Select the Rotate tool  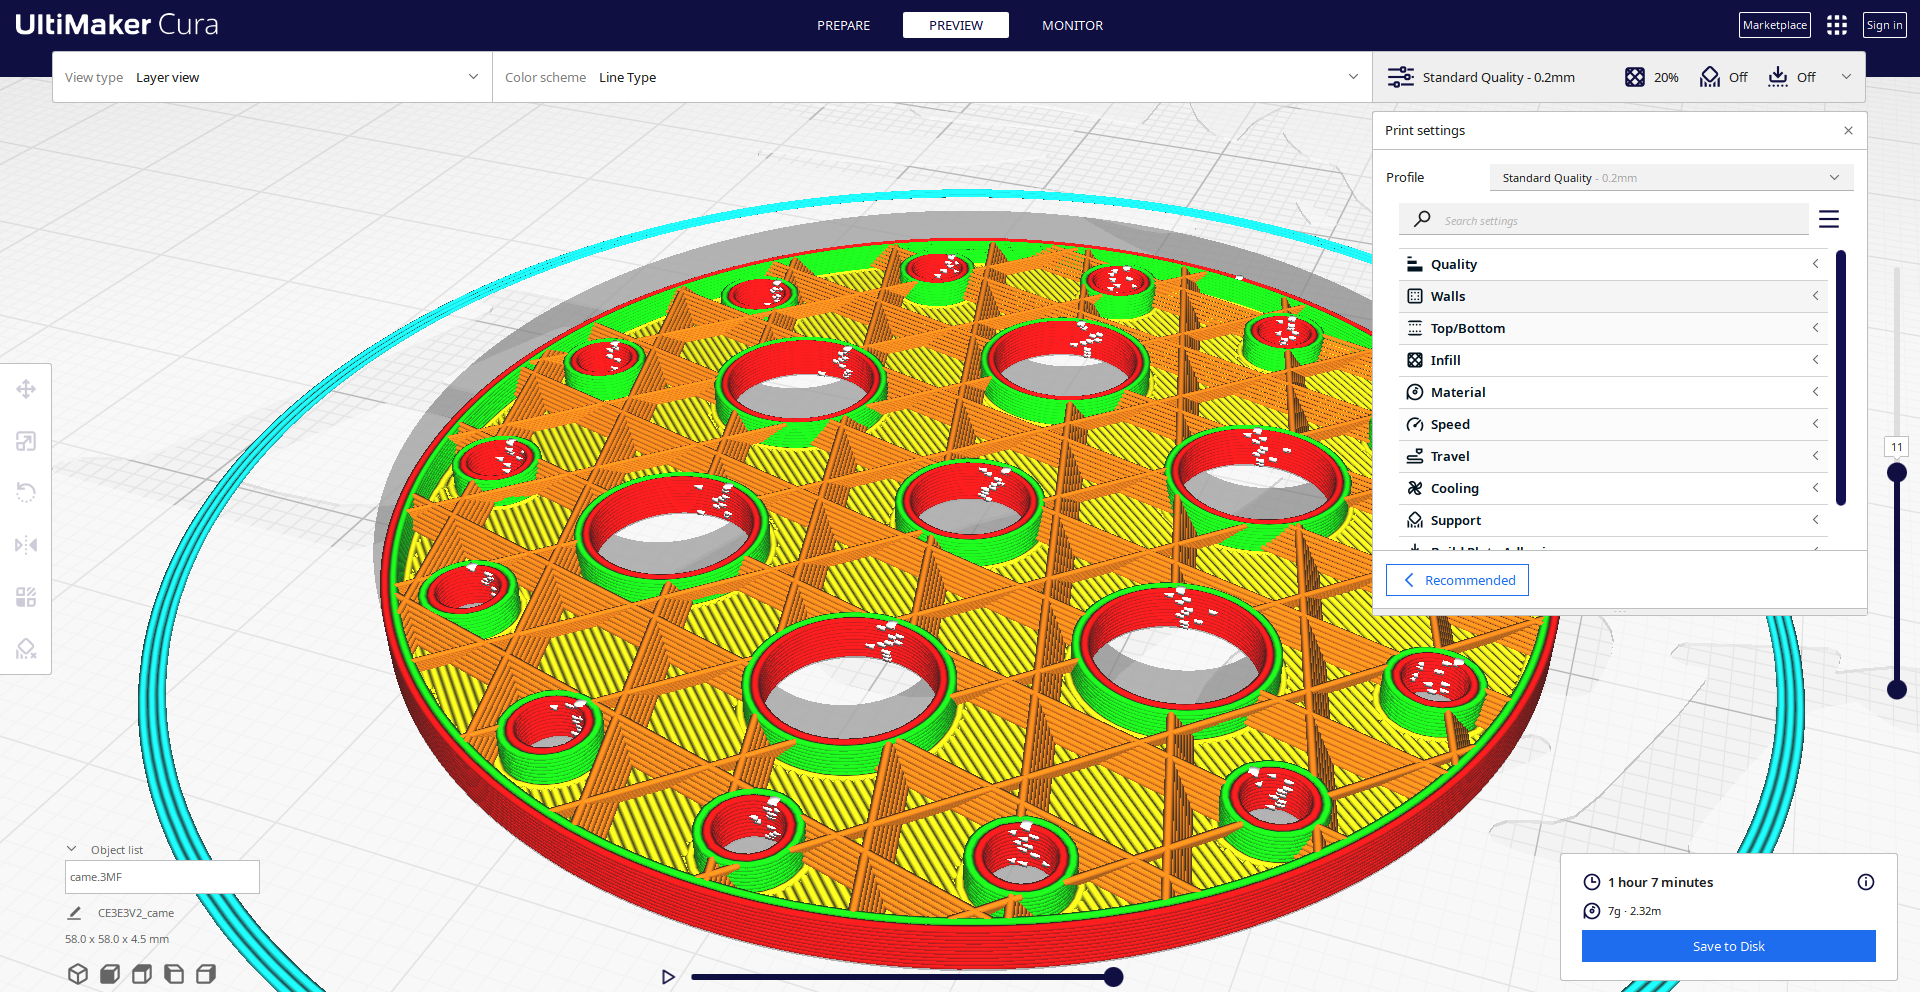click(26, 492)
